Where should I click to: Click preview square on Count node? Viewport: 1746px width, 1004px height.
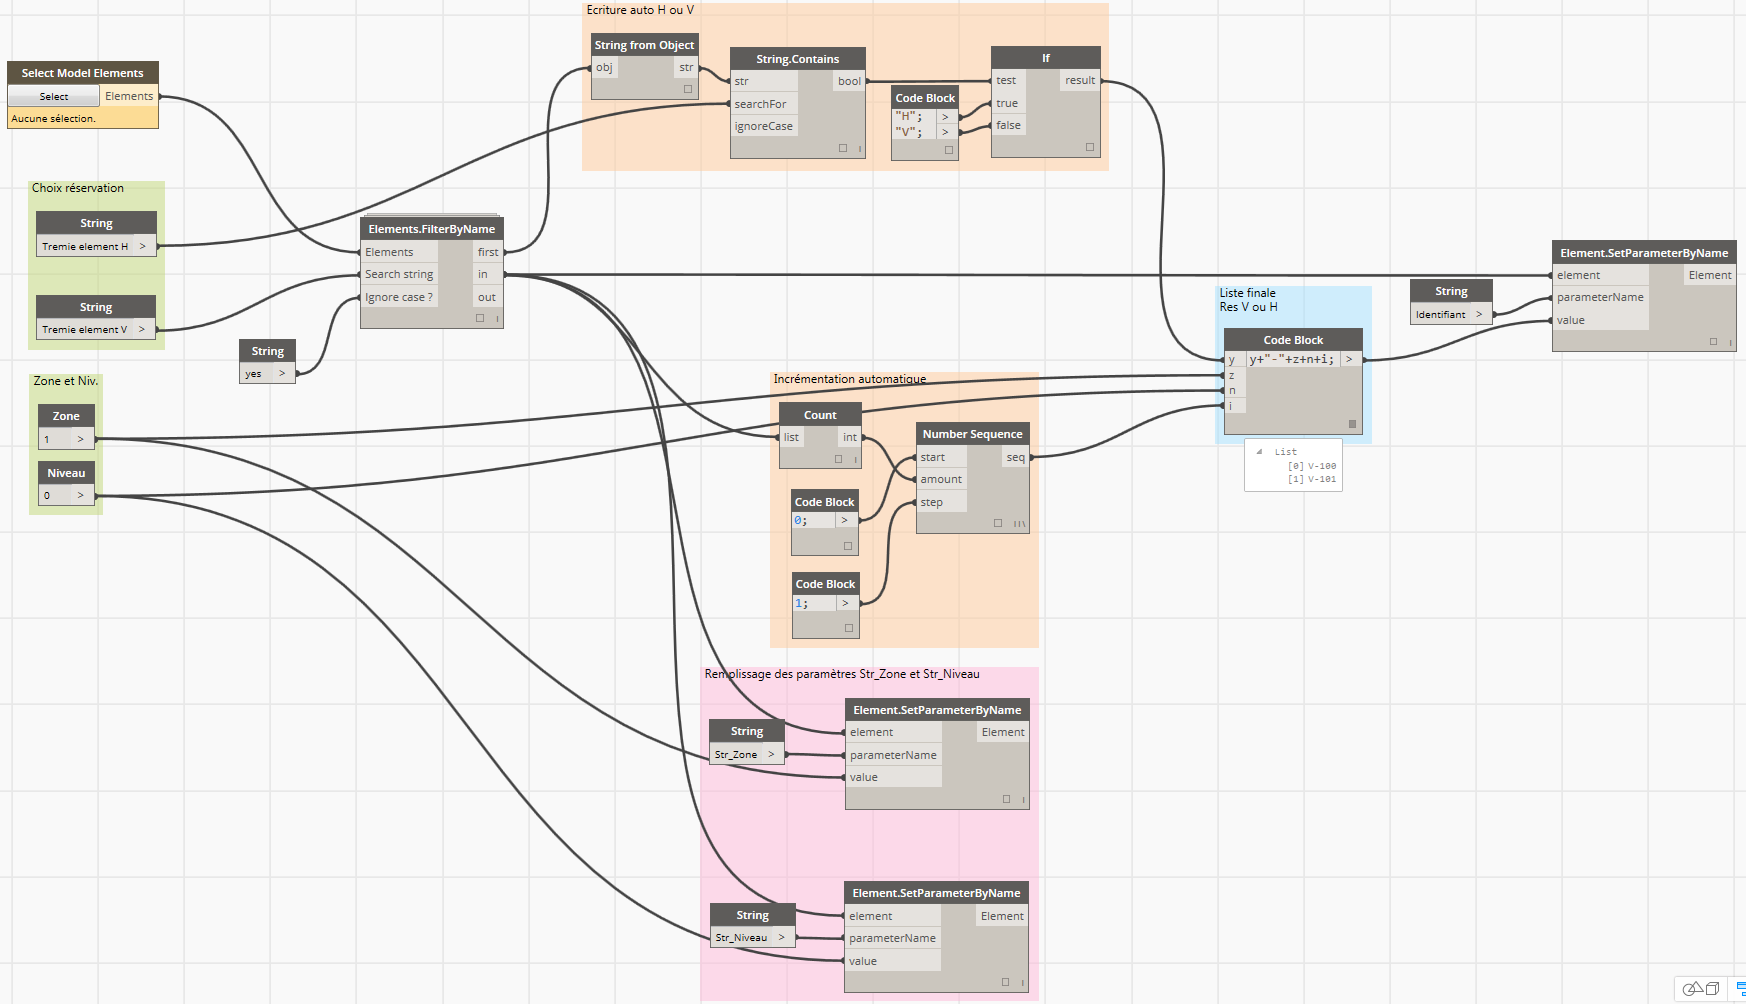839,459
